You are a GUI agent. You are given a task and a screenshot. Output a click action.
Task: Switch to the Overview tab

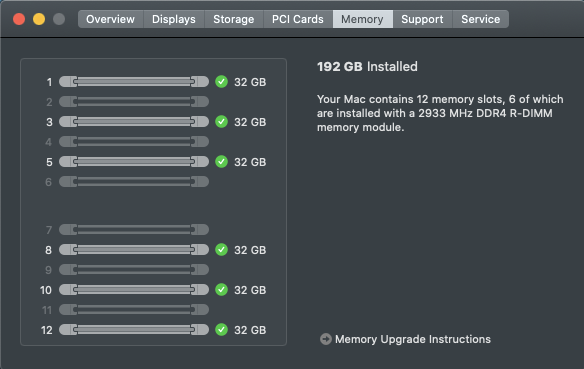[x=111, y=19]
